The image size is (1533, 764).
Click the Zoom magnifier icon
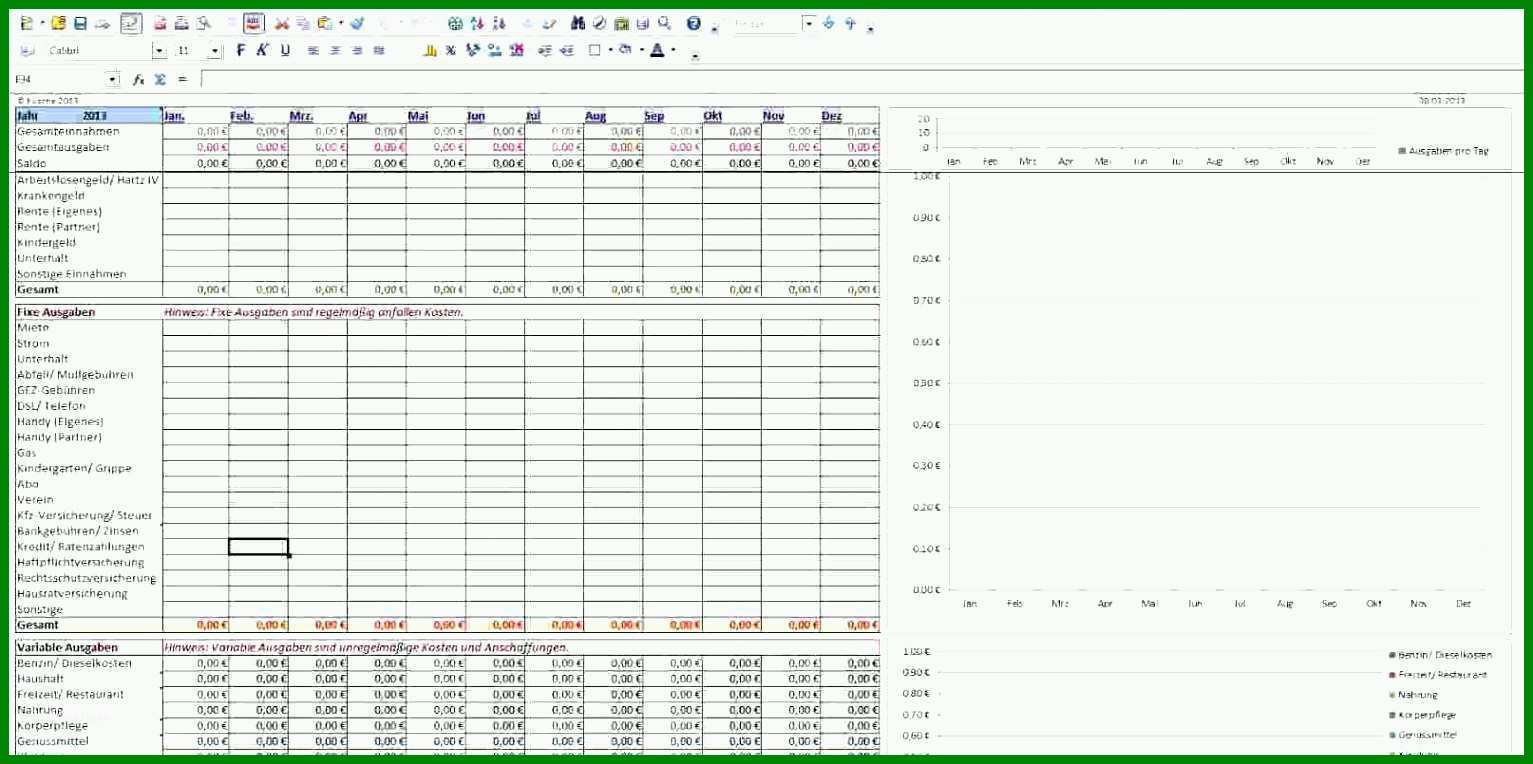click(665, 23)
